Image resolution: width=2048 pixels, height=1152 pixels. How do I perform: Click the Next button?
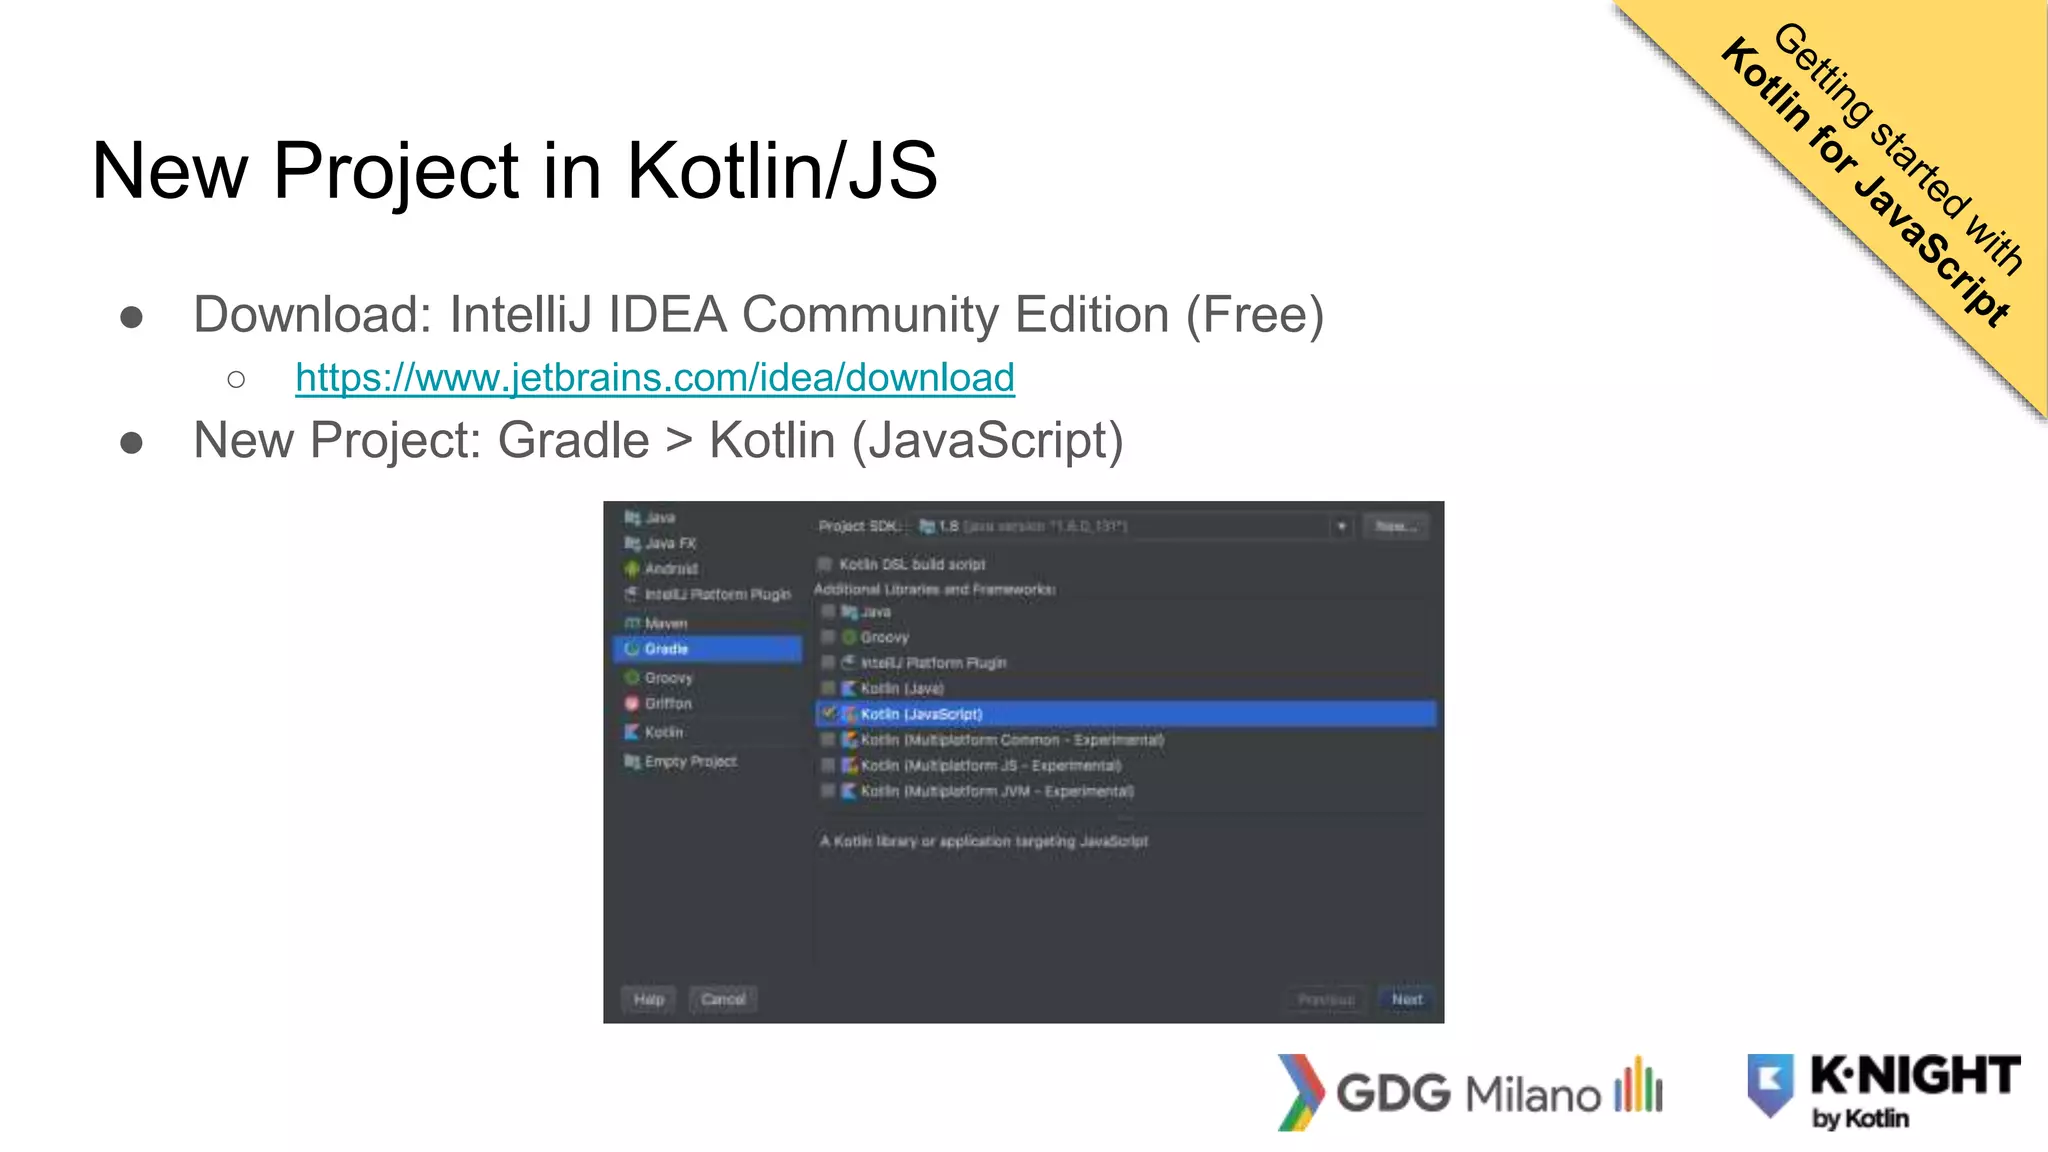tap(1407, 999)
